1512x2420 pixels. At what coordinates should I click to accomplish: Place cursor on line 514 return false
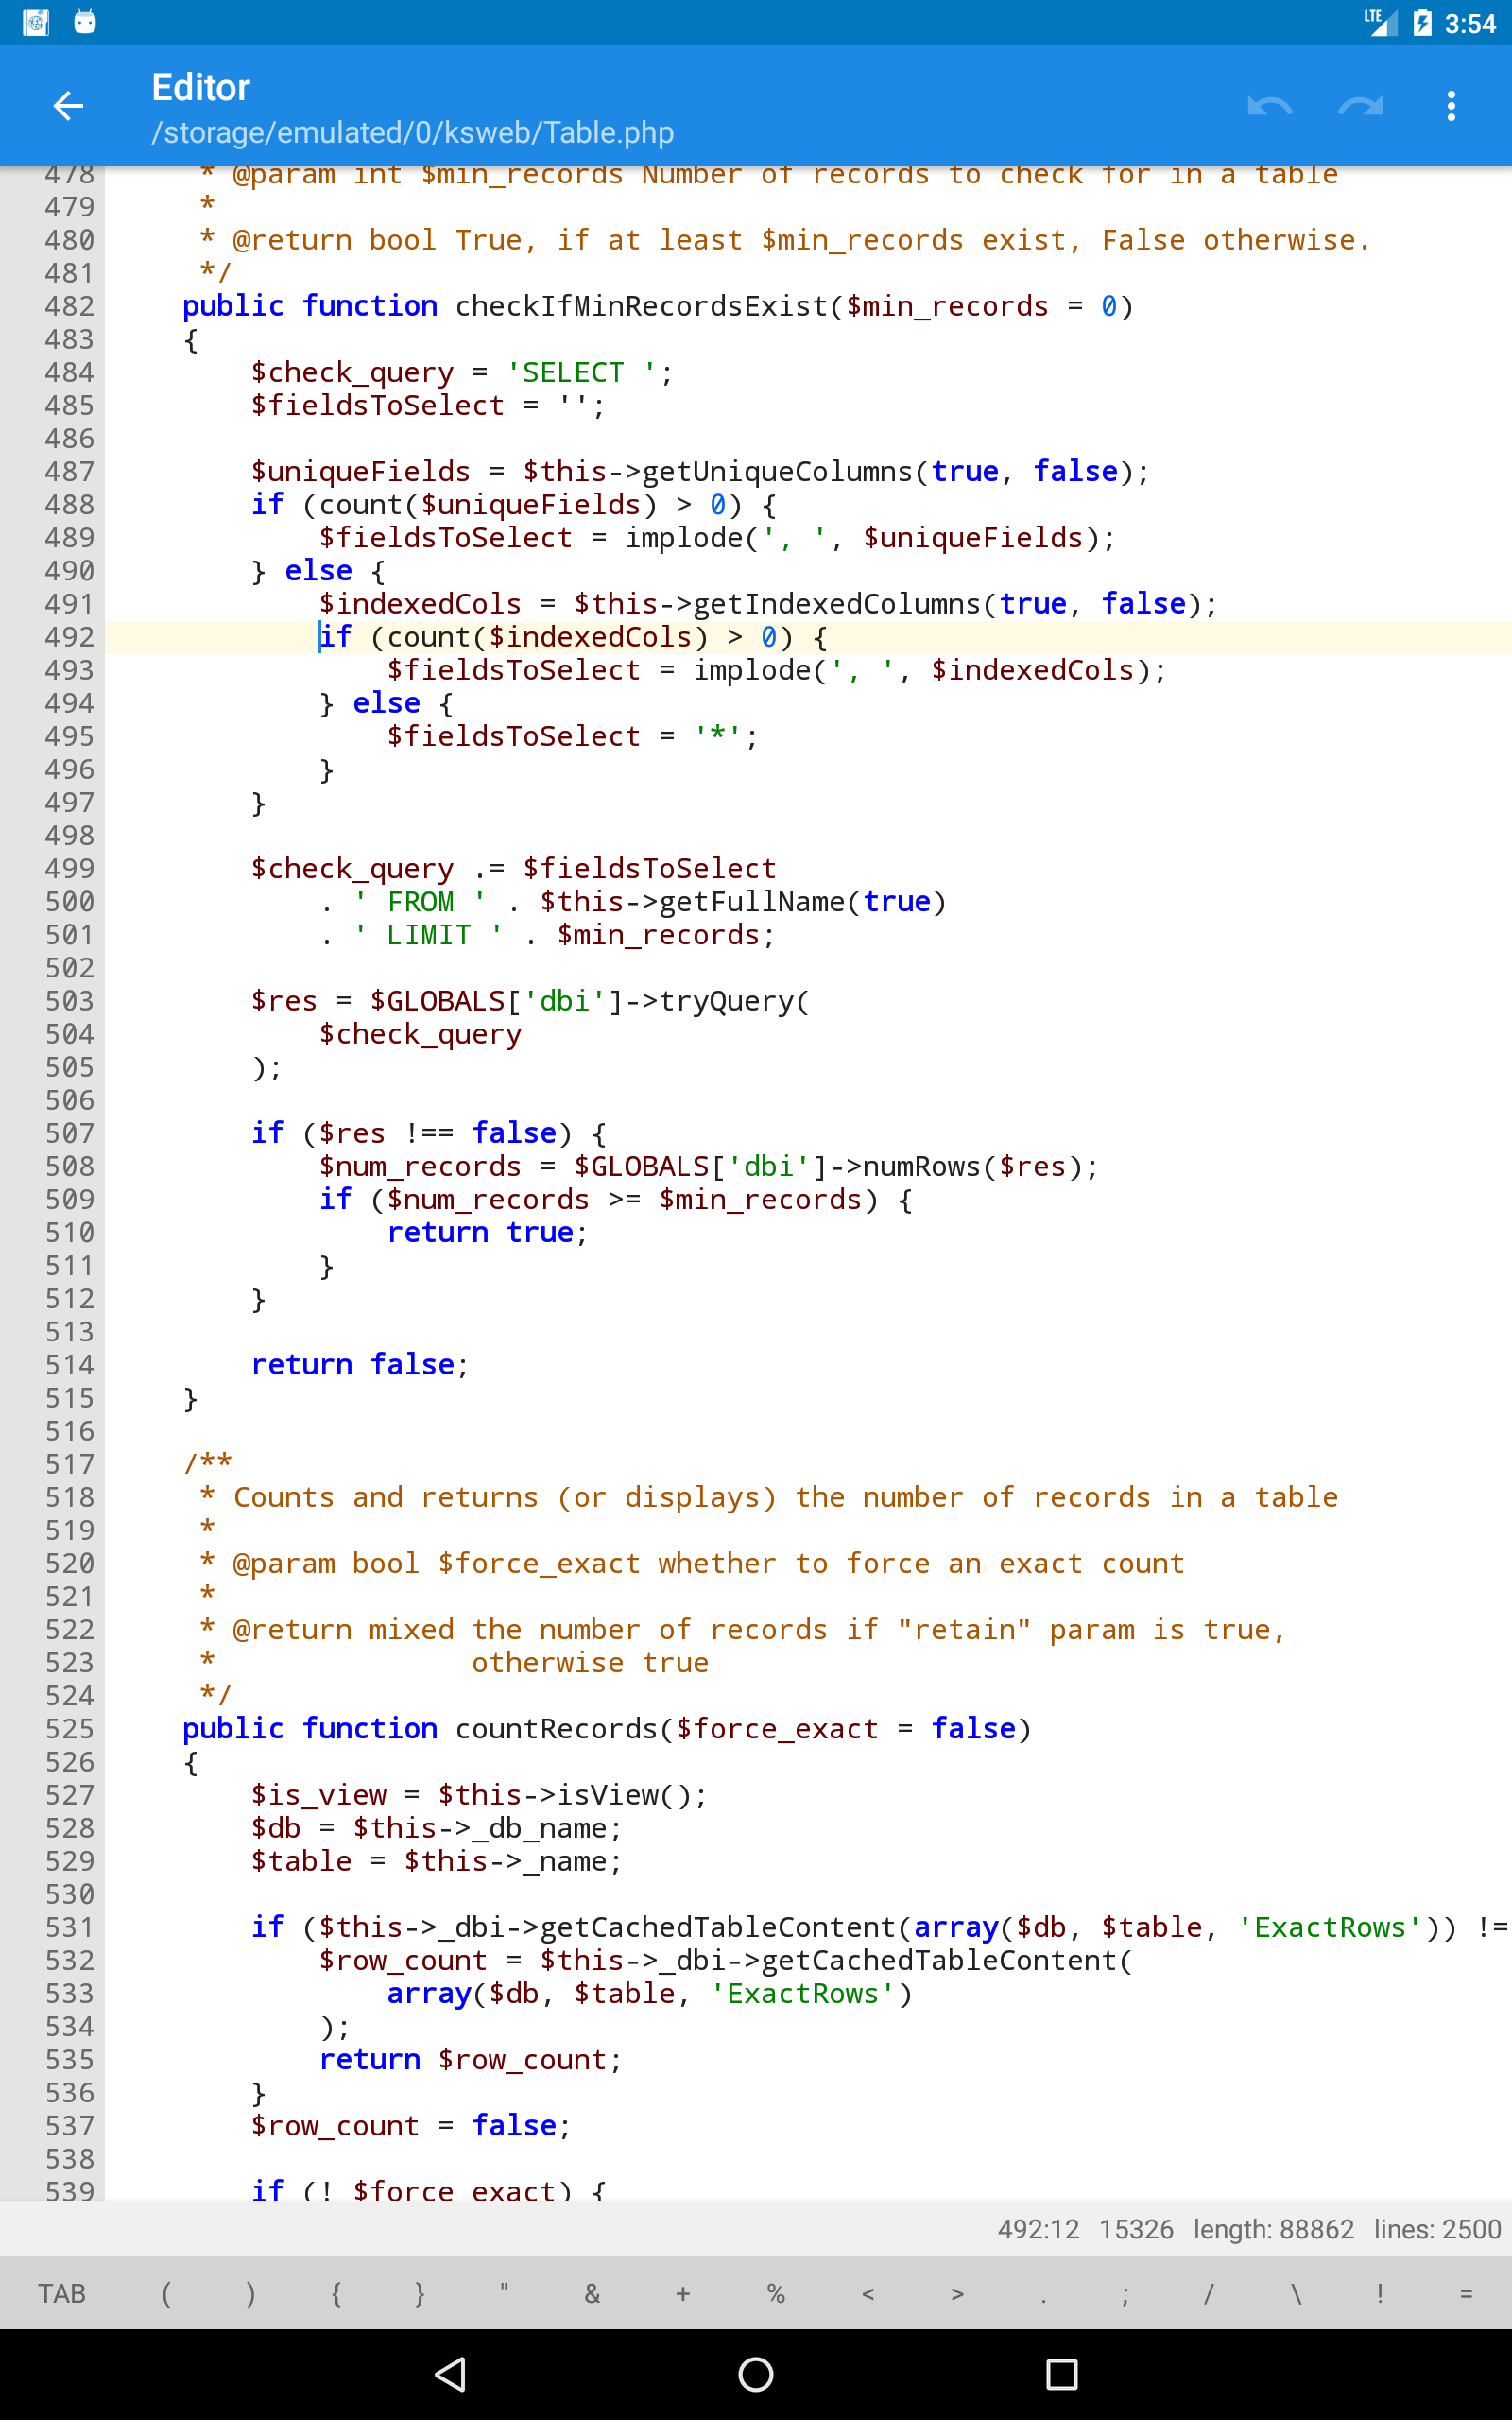coord(360,1365)
